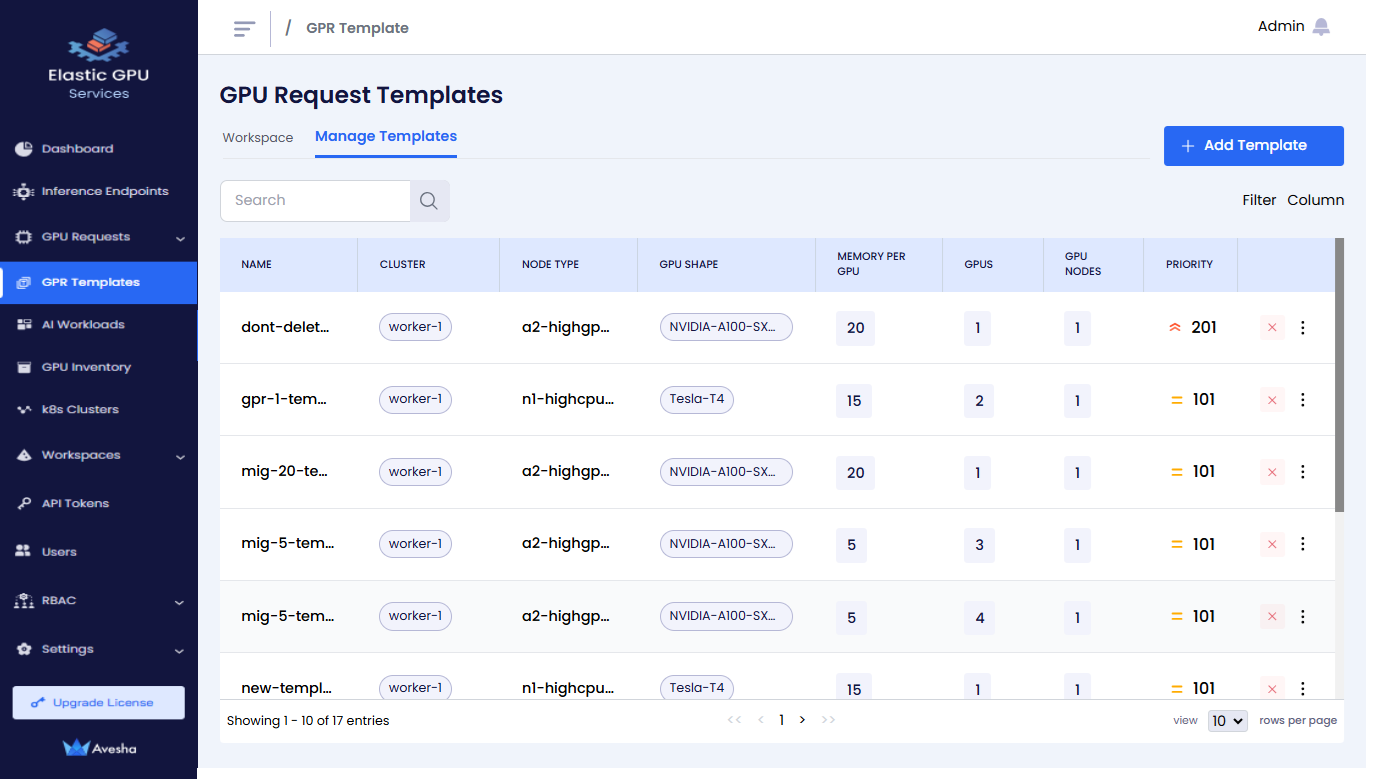Go to Inference Endpoints in sidebar
The height and width of the screenshot is (782, 1375).
click(104, 192)
